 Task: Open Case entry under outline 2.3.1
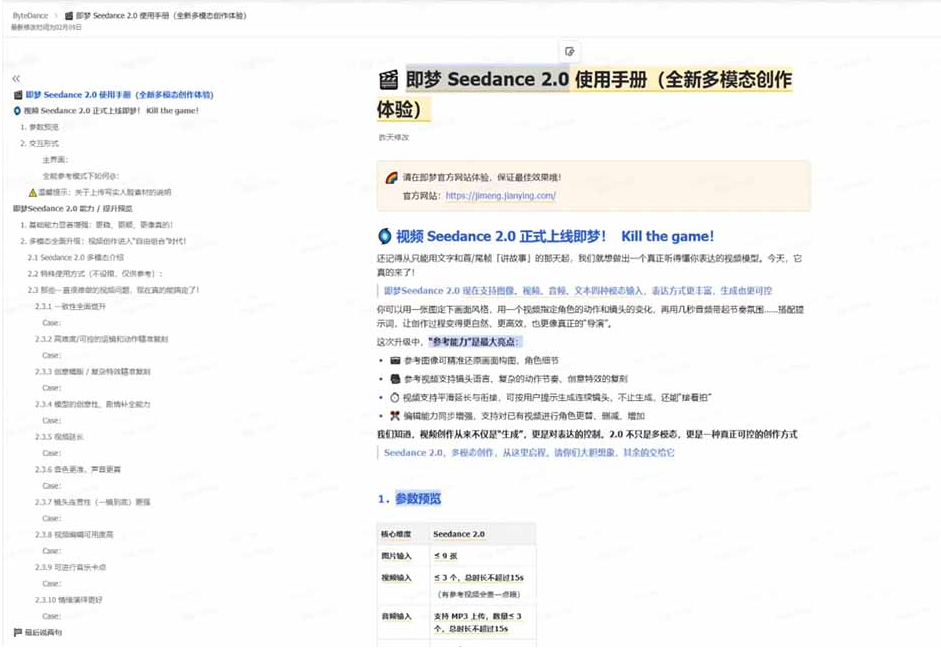click(x=52, y=323)
